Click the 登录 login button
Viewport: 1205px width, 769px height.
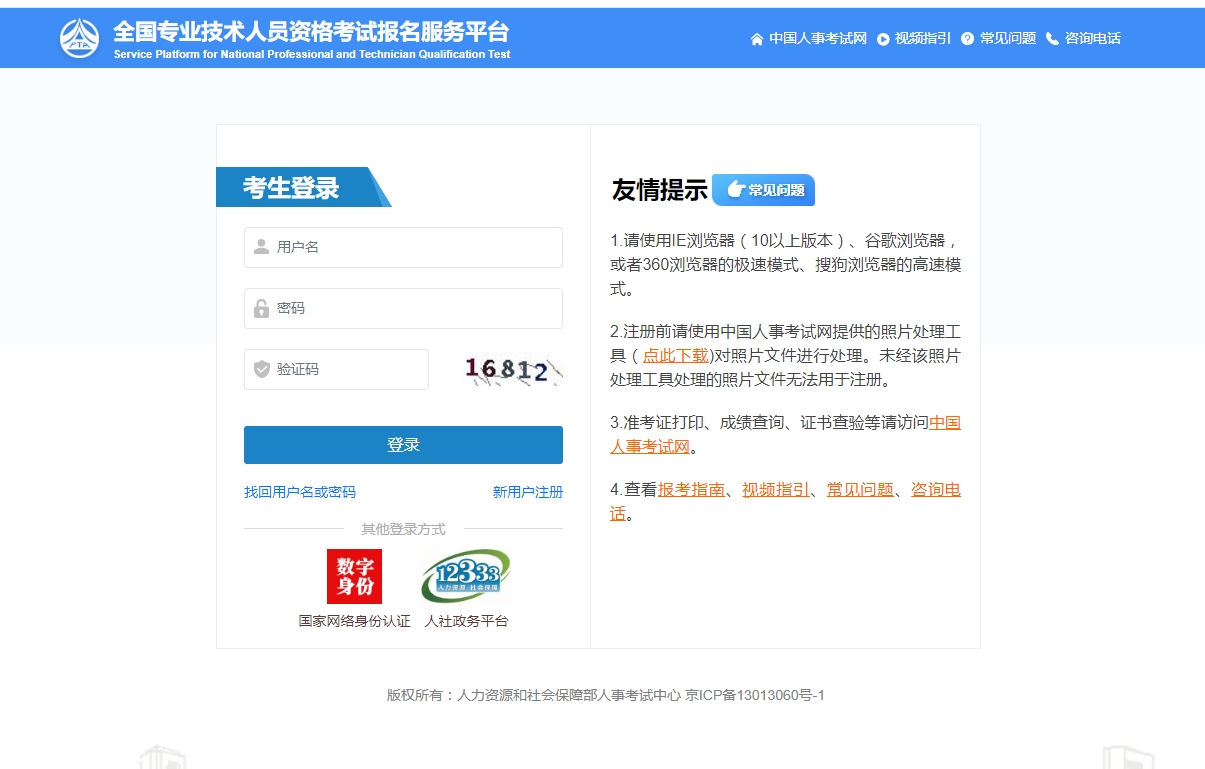point(402,444)
